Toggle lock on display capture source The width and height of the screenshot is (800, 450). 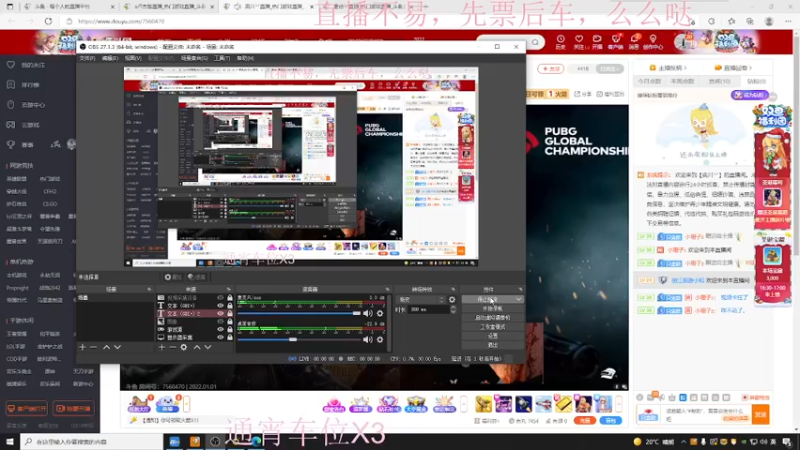point(230,337)
